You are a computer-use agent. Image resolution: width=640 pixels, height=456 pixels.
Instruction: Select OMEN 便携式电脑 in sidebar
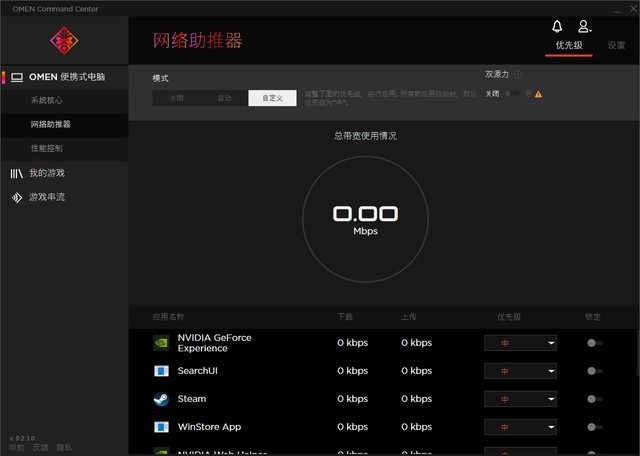[x=64, y=77]
